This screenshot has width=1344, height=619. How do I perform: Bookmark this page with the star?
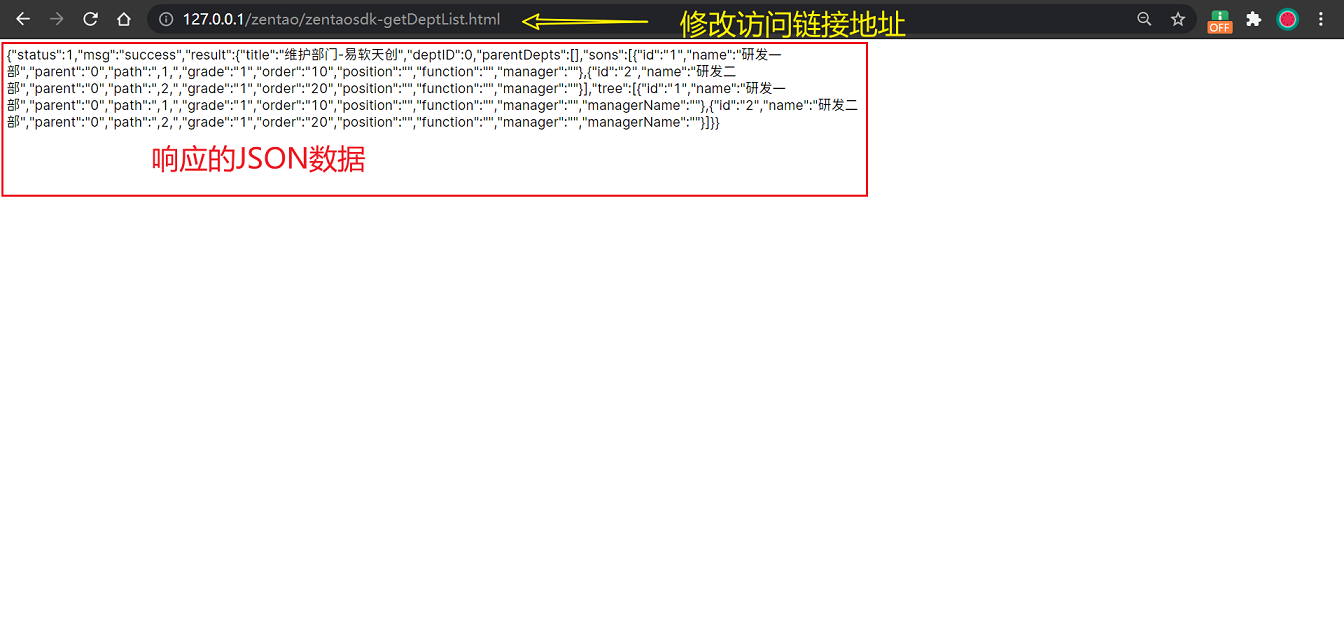pyautogui.click(x=1178, y=19)
